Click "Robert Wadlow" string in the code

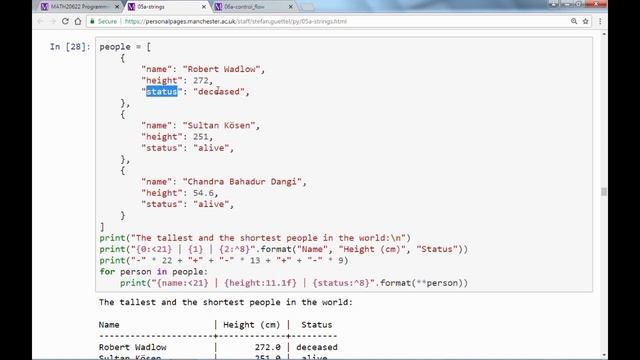222,69
